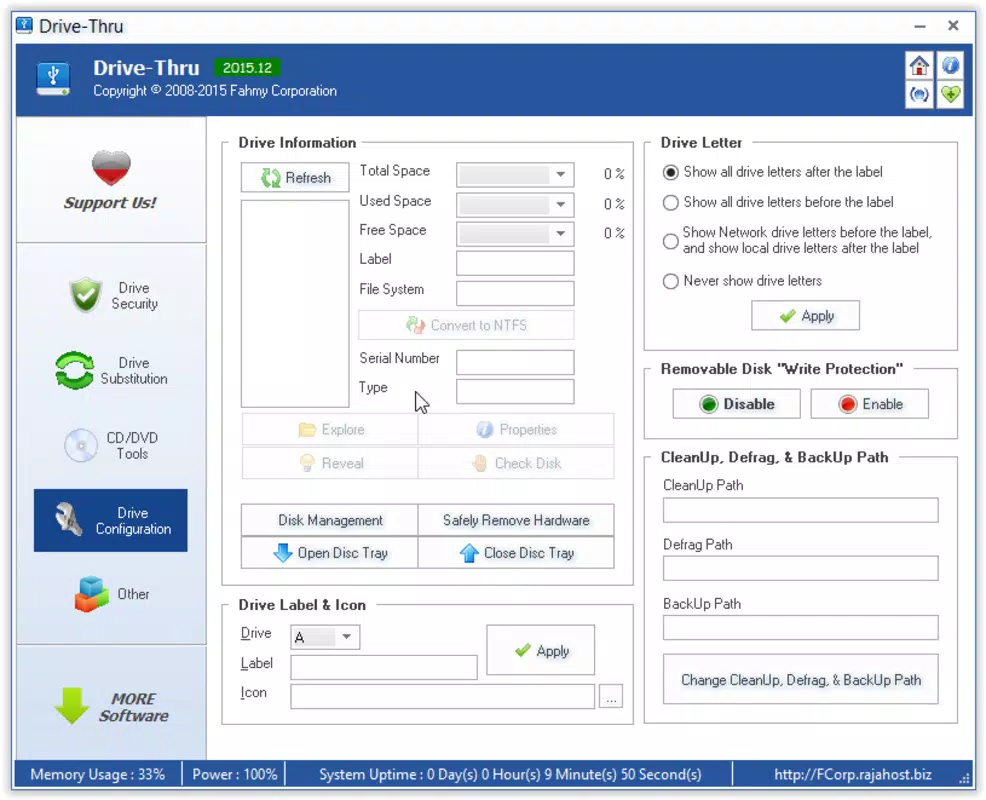Click the Drive Label & Icon Label field
986x800 pixels.
pyautogui.click(x=384, y=667)
